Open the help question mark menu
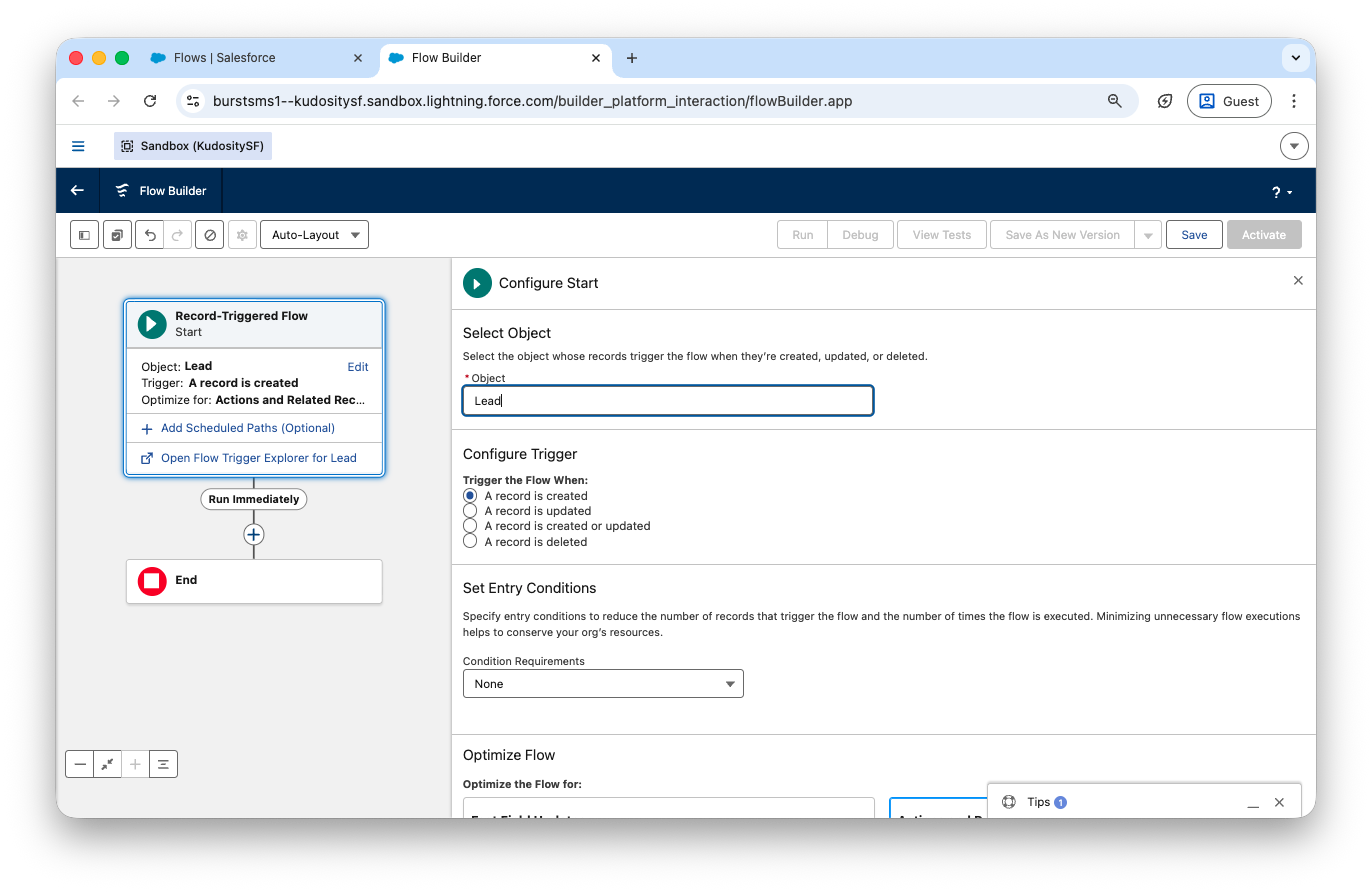Viewport: 1372px width, 892px height. click(1281, 192)
